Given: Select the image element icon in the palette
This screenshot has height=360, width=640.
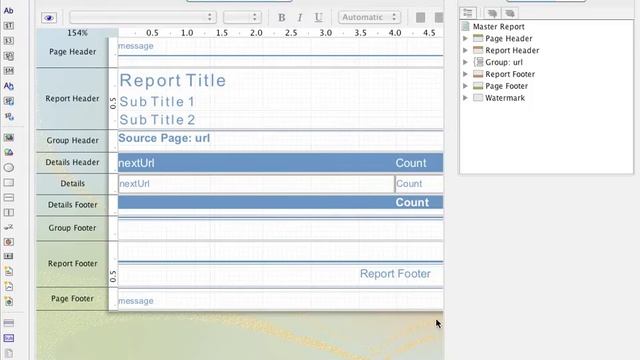Looking at the screenshot, I should click(9, 153).
